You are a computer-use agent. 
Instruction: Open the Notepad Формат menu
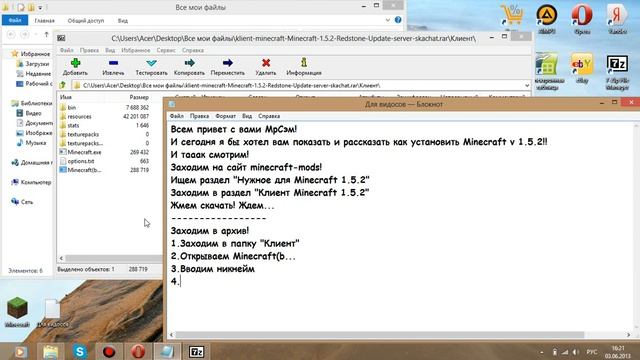click(225, 116)
